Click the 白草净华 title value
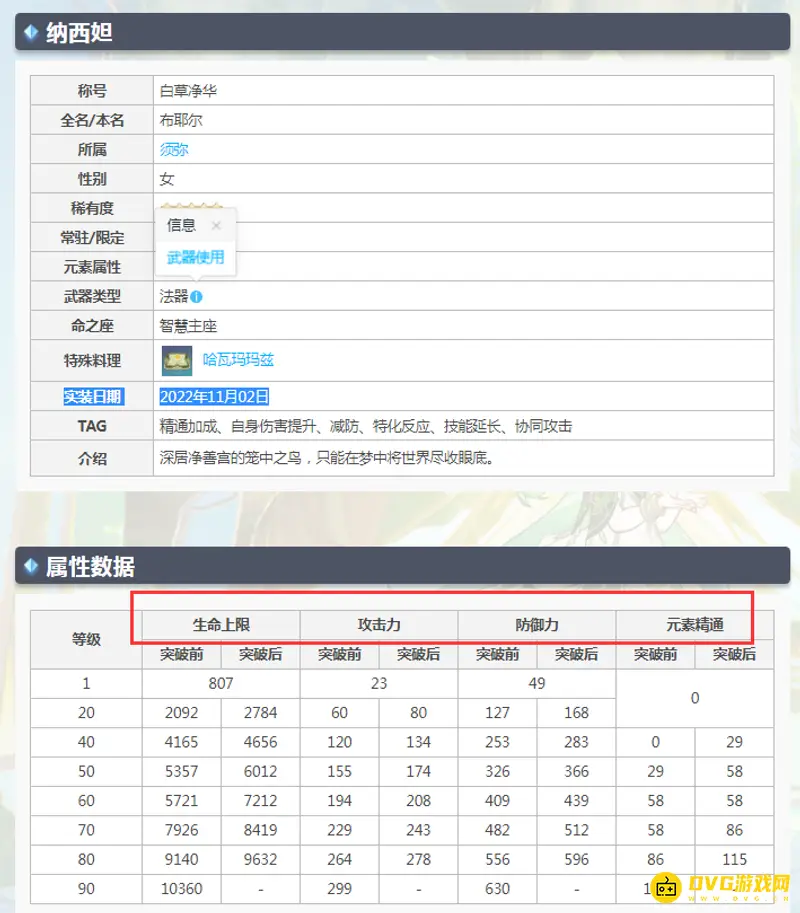This screenshot has width=800, height=913. coord(188,91)
